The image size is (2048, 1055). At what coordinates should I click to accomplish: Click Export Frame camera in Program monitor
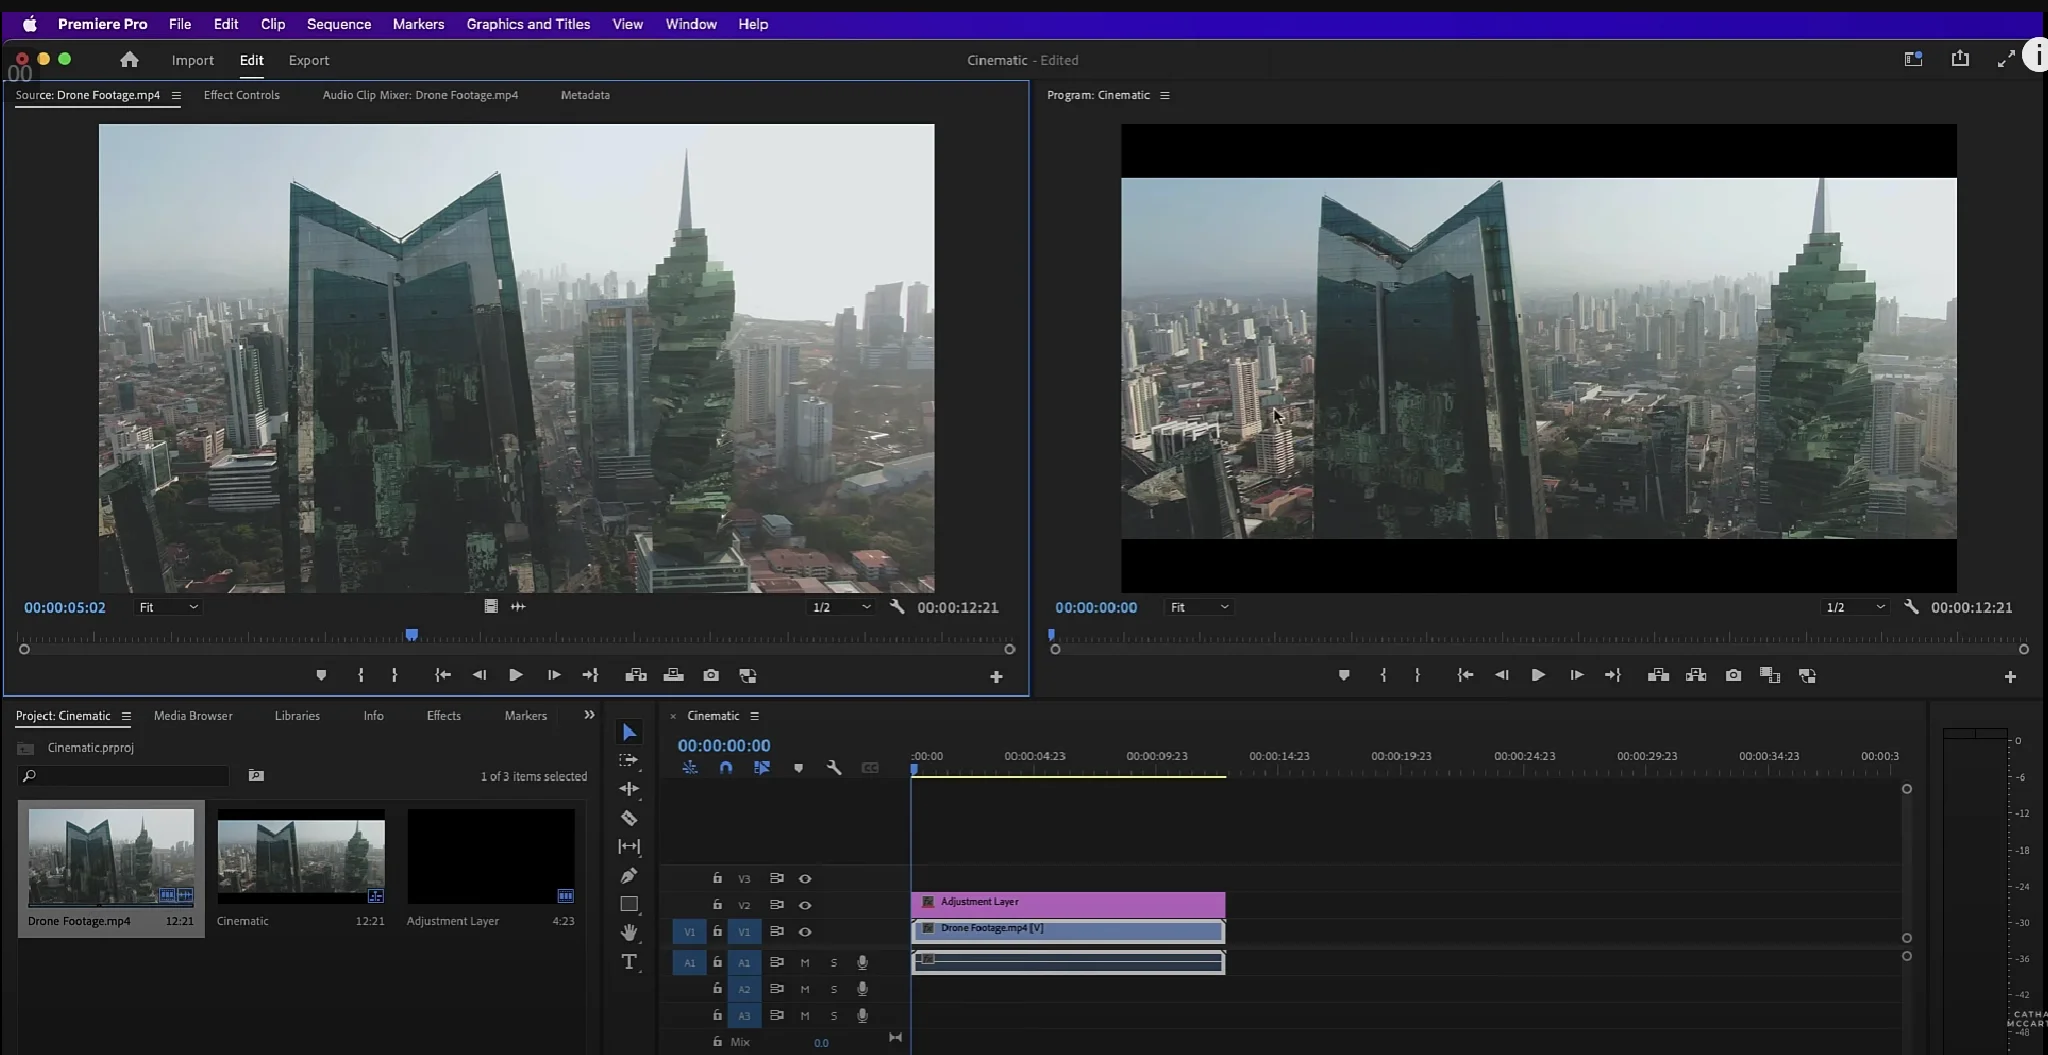pyautogui.click(x=1733, y=676)
